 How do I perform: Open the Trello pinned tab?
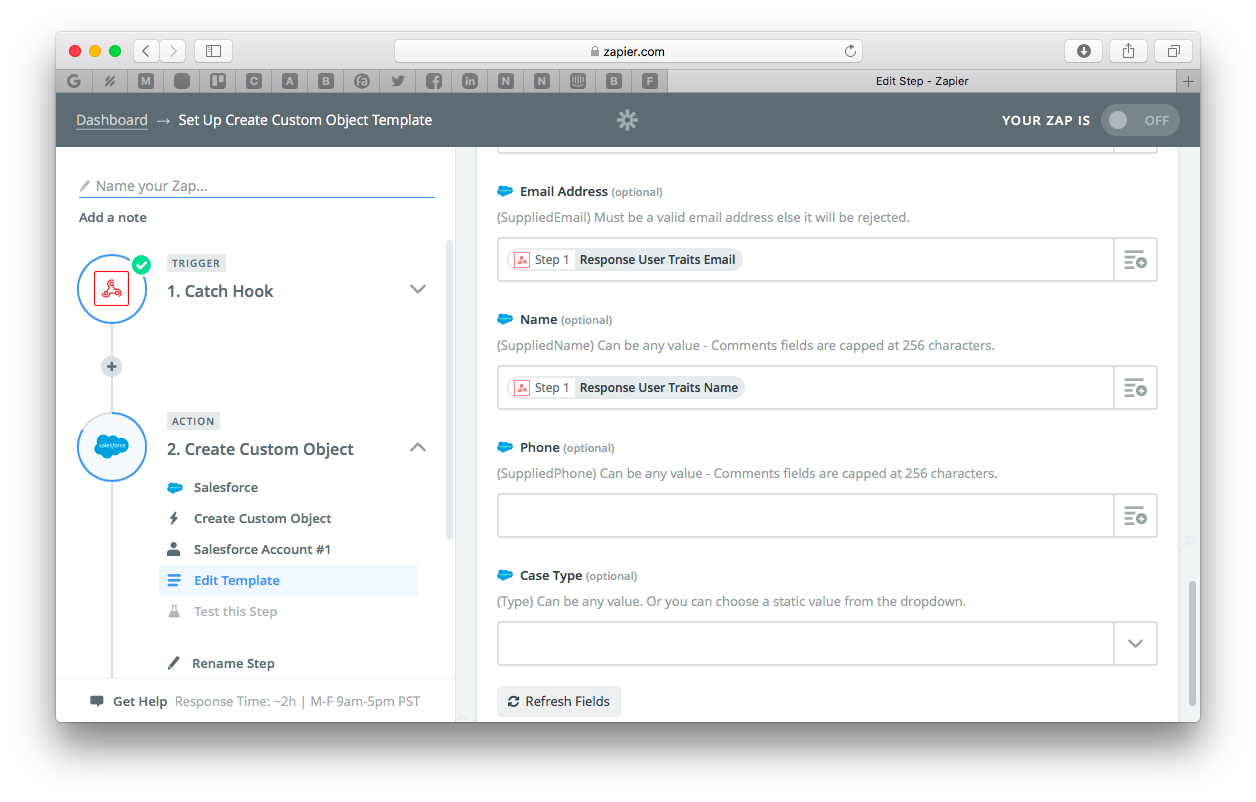click(217, 81)
